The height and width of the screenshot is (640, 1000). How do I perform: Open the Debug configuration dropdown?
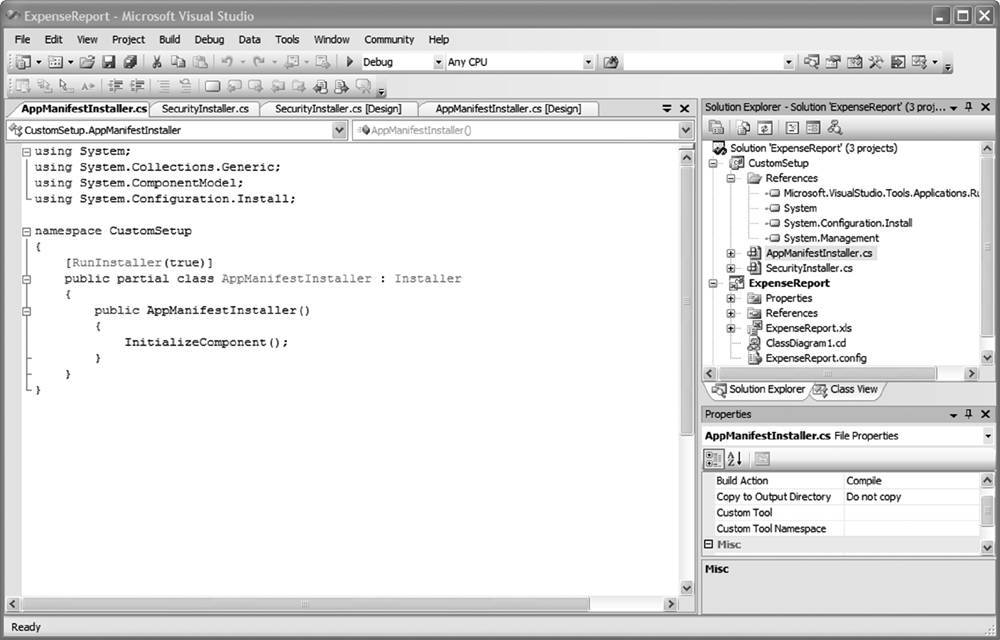click(438, 62)
